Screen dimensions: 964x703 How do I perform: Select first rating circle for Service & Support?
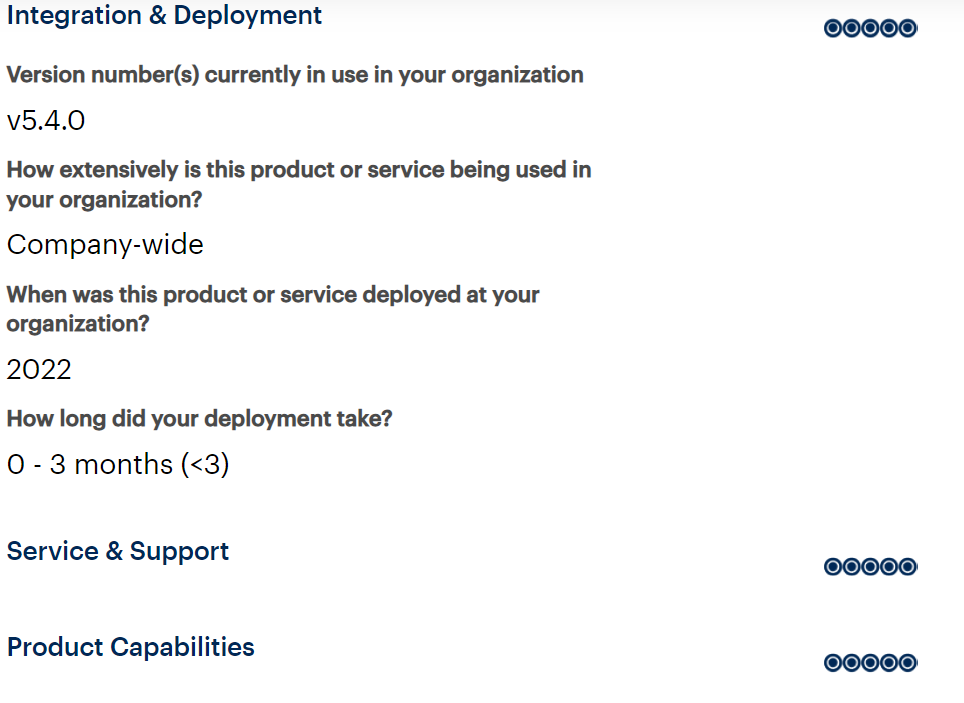coord(833,566)
